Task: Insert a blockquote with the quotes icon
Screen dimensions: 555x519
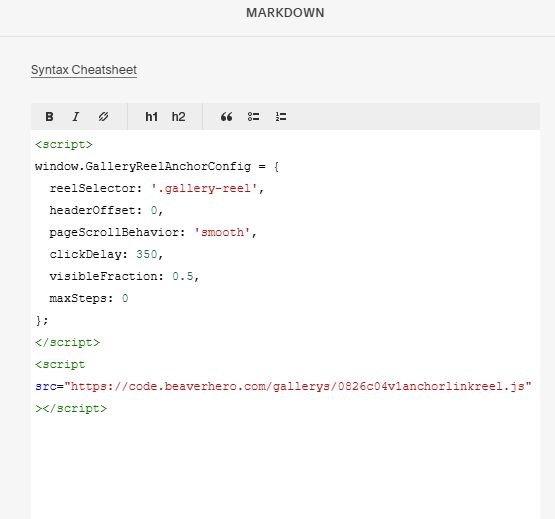Action: pos(227,116)
